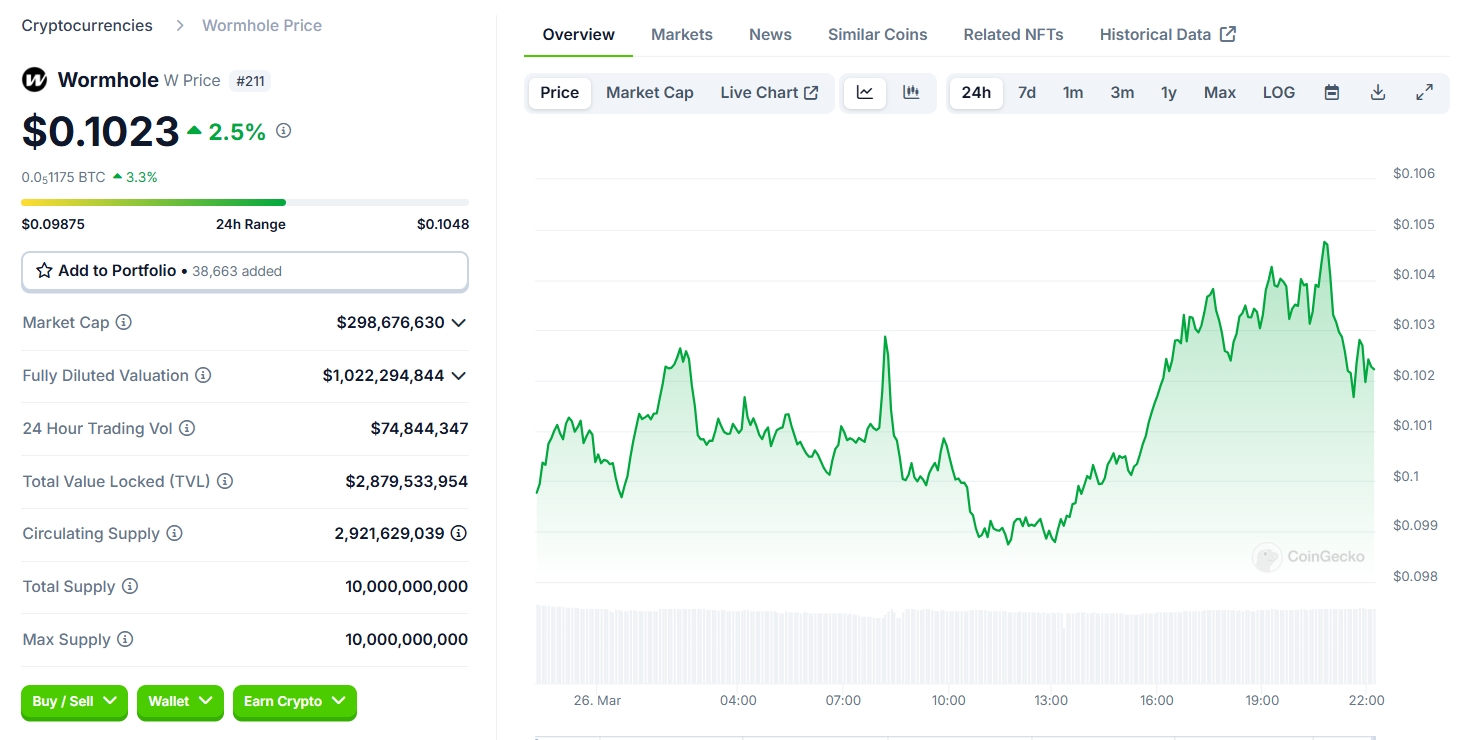Toggle LOG scale on chart
This screenshot has height=740, width=1465.
tap(1278, 93)
